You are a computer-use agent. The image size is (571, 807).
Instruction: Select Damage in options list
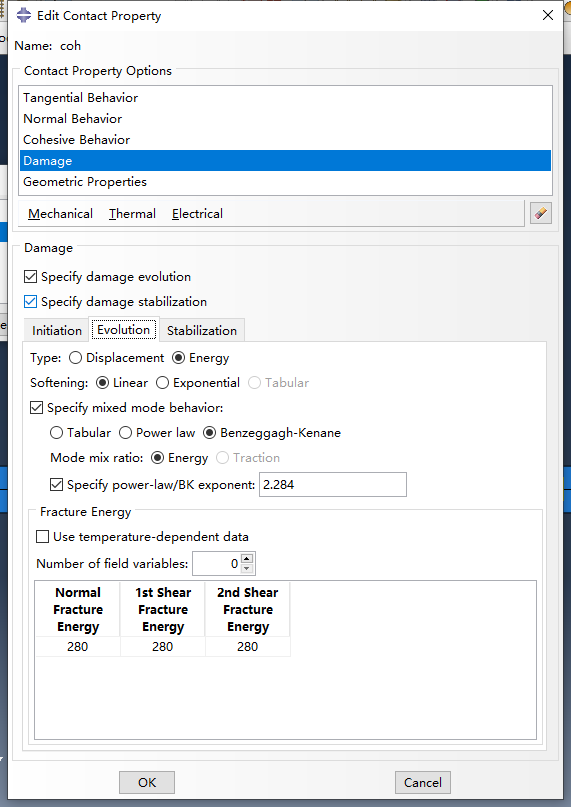click(285, 161)
